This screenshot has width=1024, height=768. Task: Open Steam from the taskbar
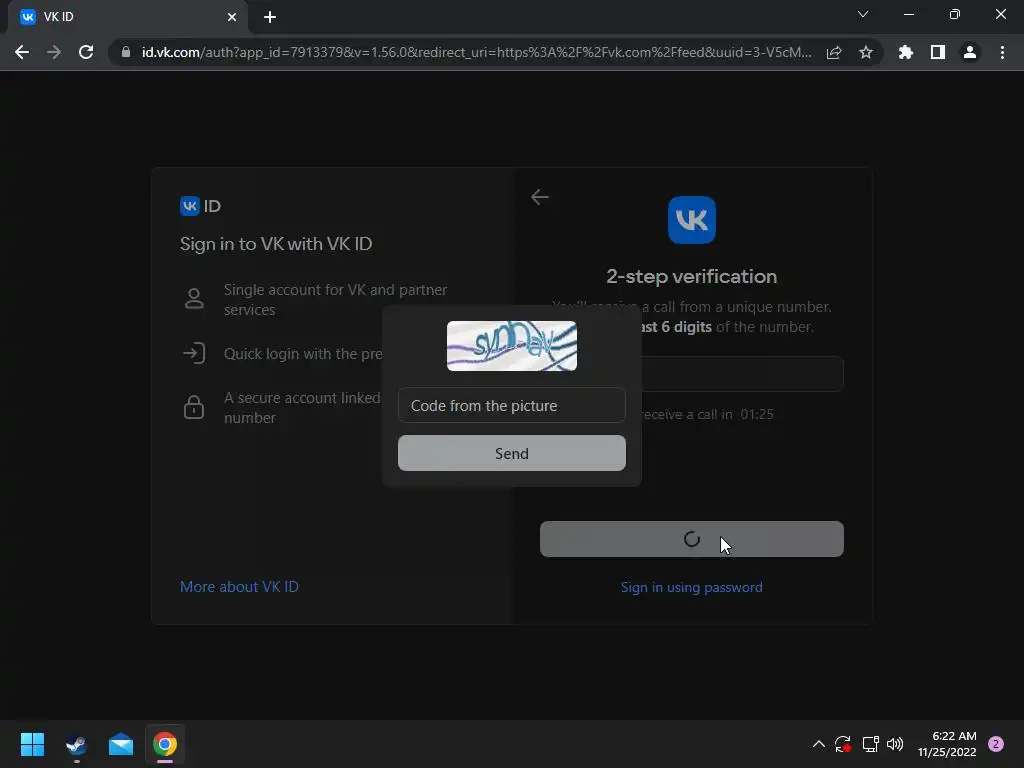tap(76, 744)
